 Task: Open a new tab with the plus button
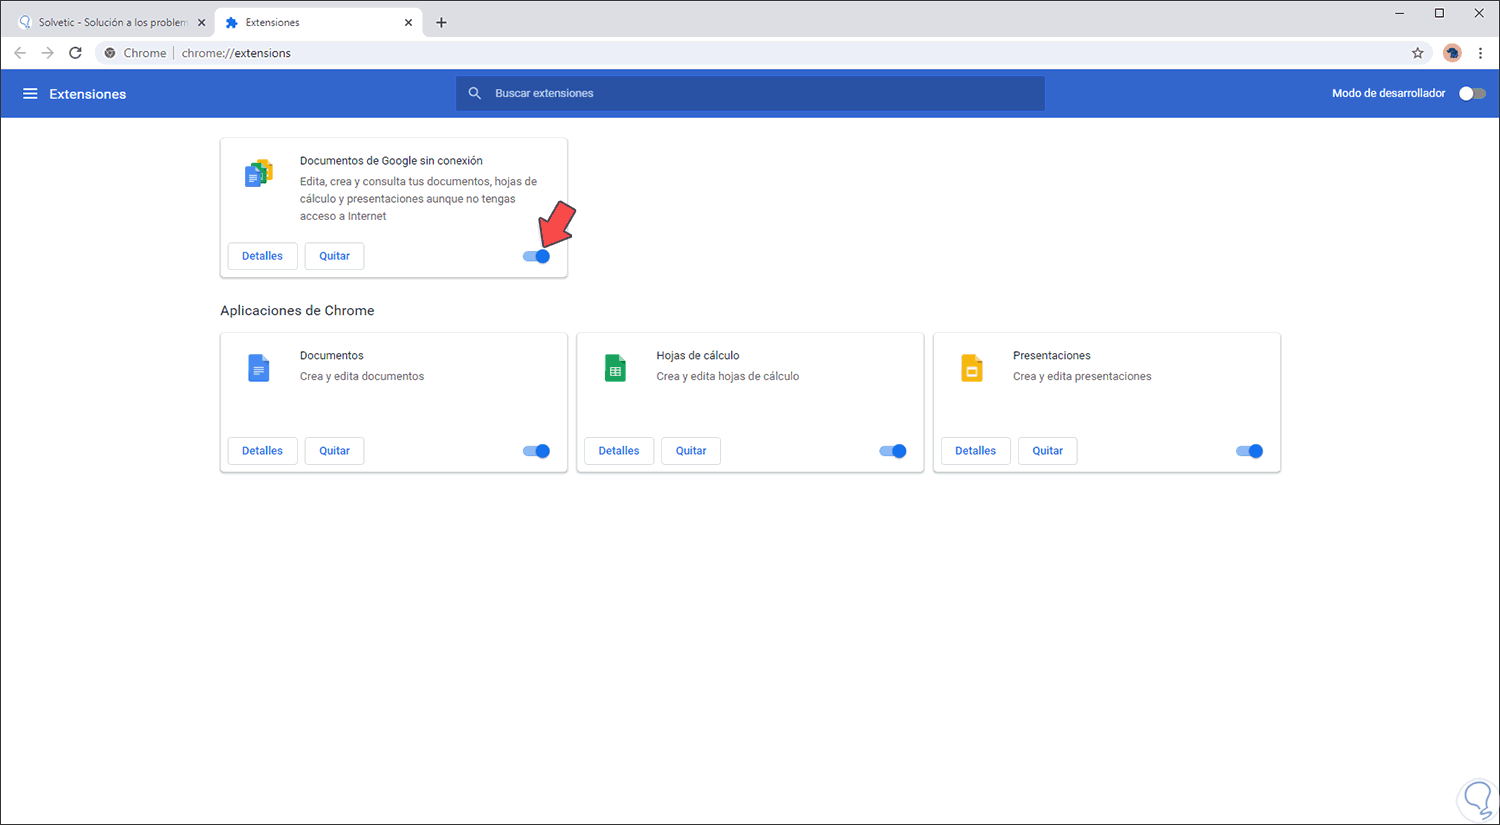click(x=441, y=22)
